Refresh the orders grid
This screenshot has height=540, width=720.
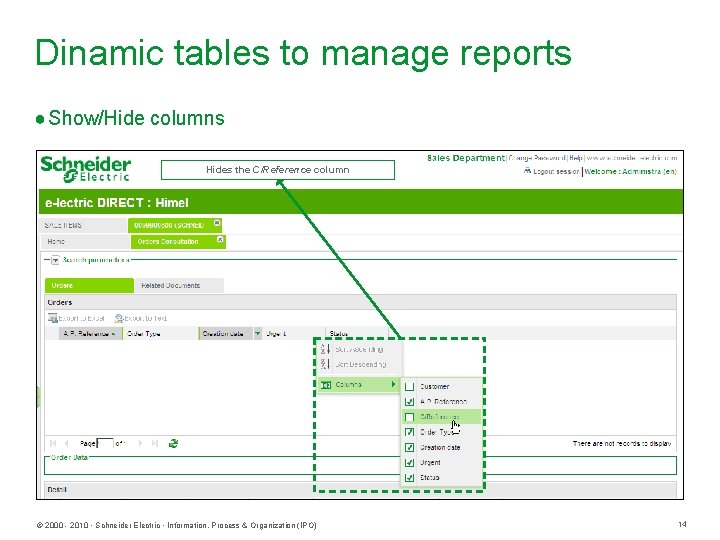pos(173,444)
